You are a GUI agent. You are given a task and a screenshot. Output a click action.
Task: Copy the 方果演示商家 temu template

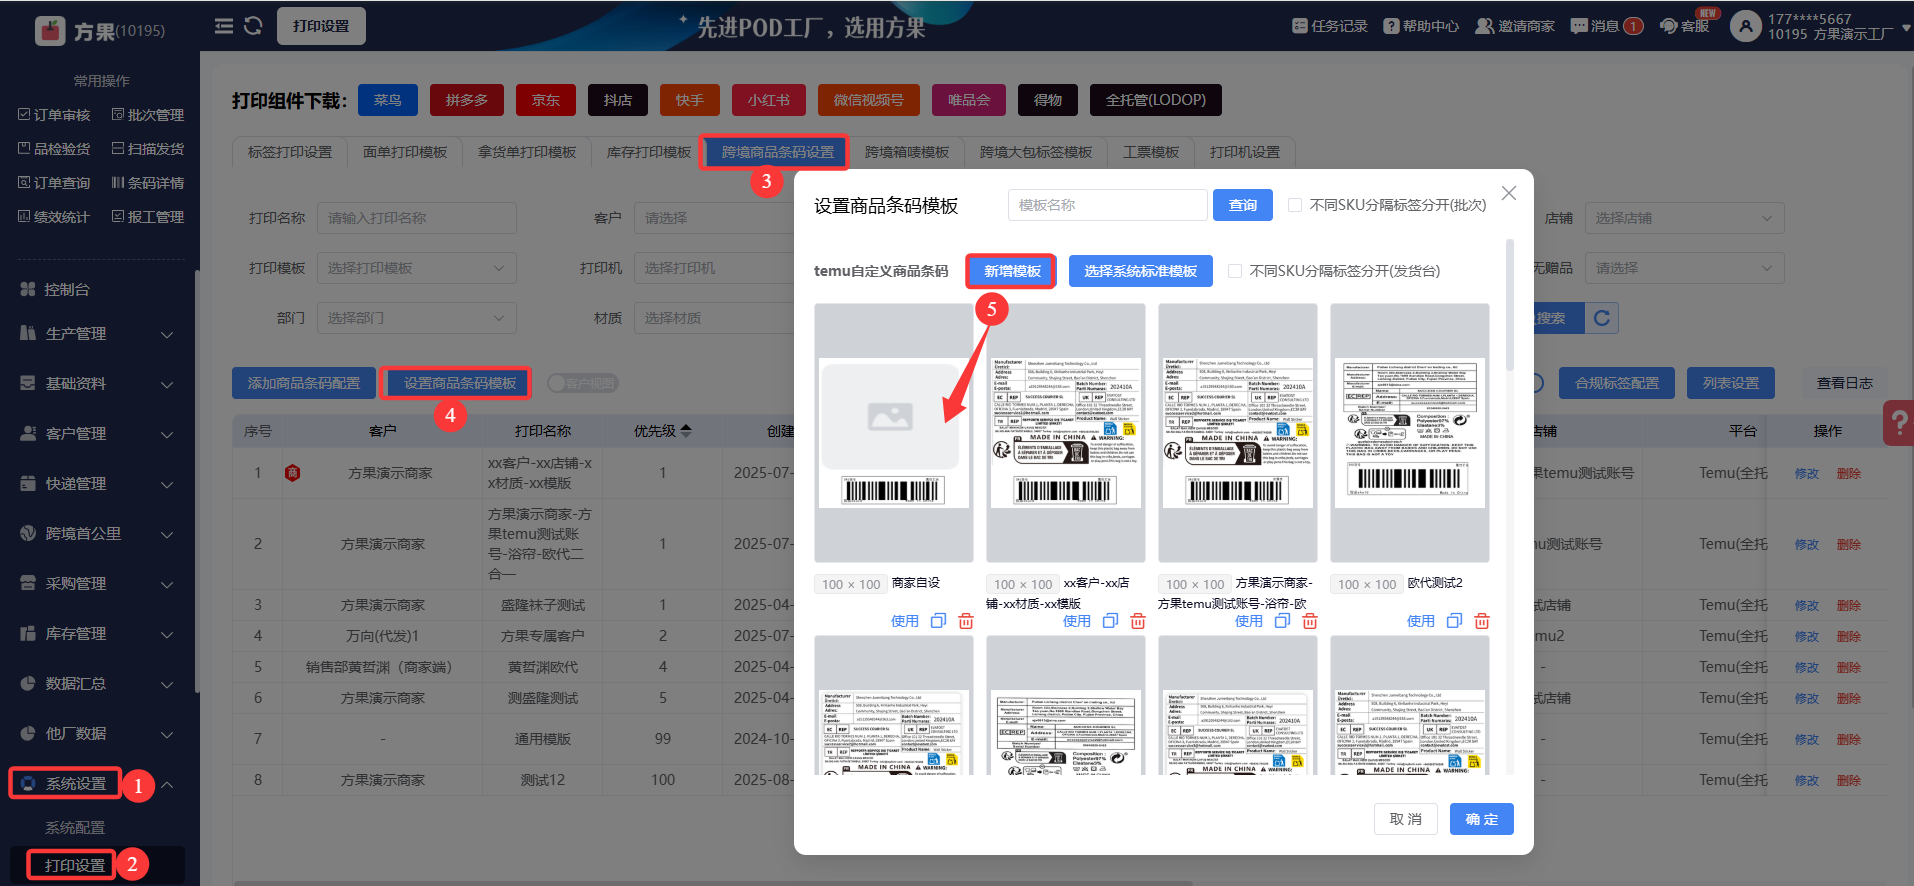coord(1282,621)
